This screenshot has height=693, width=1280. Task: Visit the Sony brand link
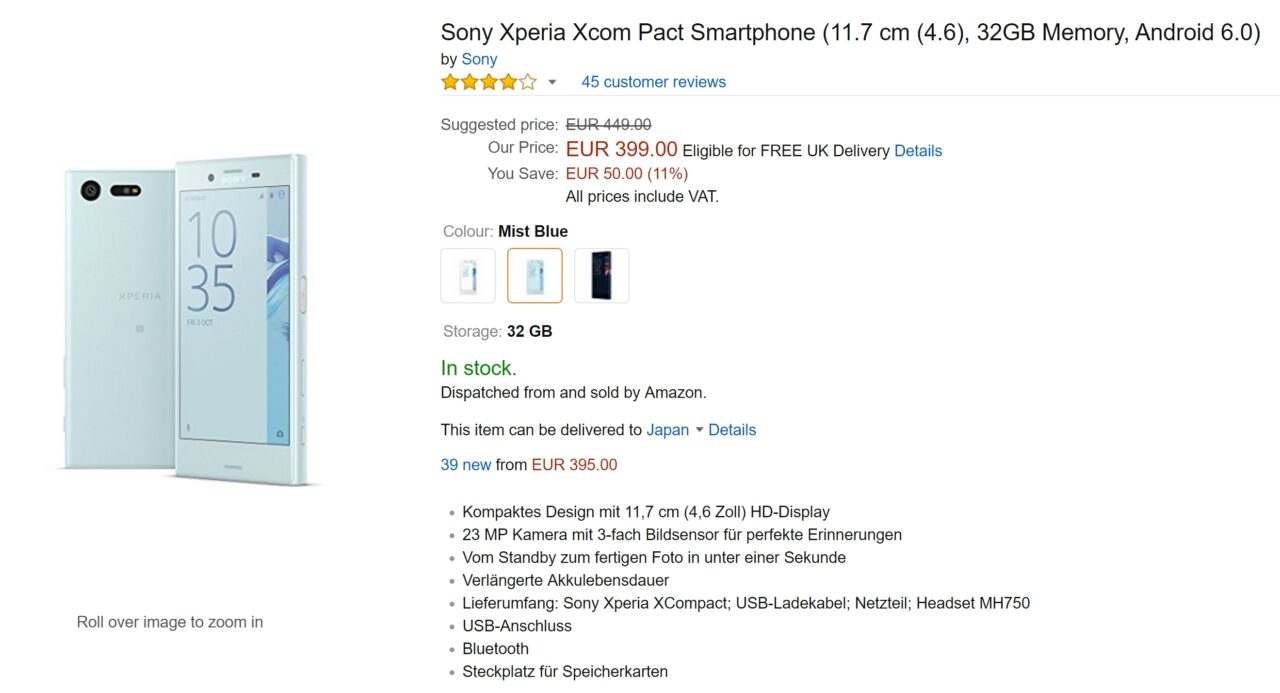(x=479, y=59)
